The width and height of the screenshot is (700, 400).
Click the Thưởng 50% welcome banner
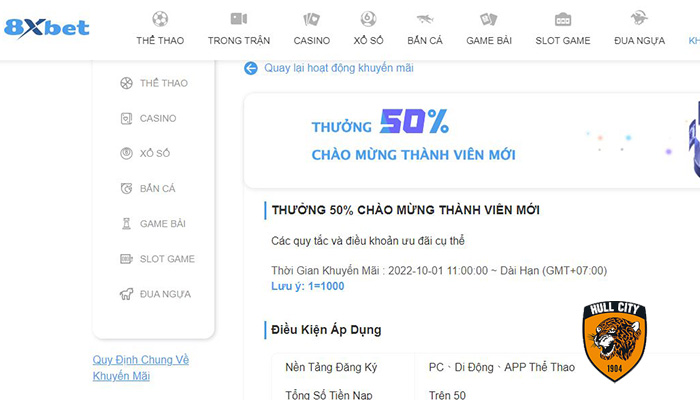coord(471,141)
